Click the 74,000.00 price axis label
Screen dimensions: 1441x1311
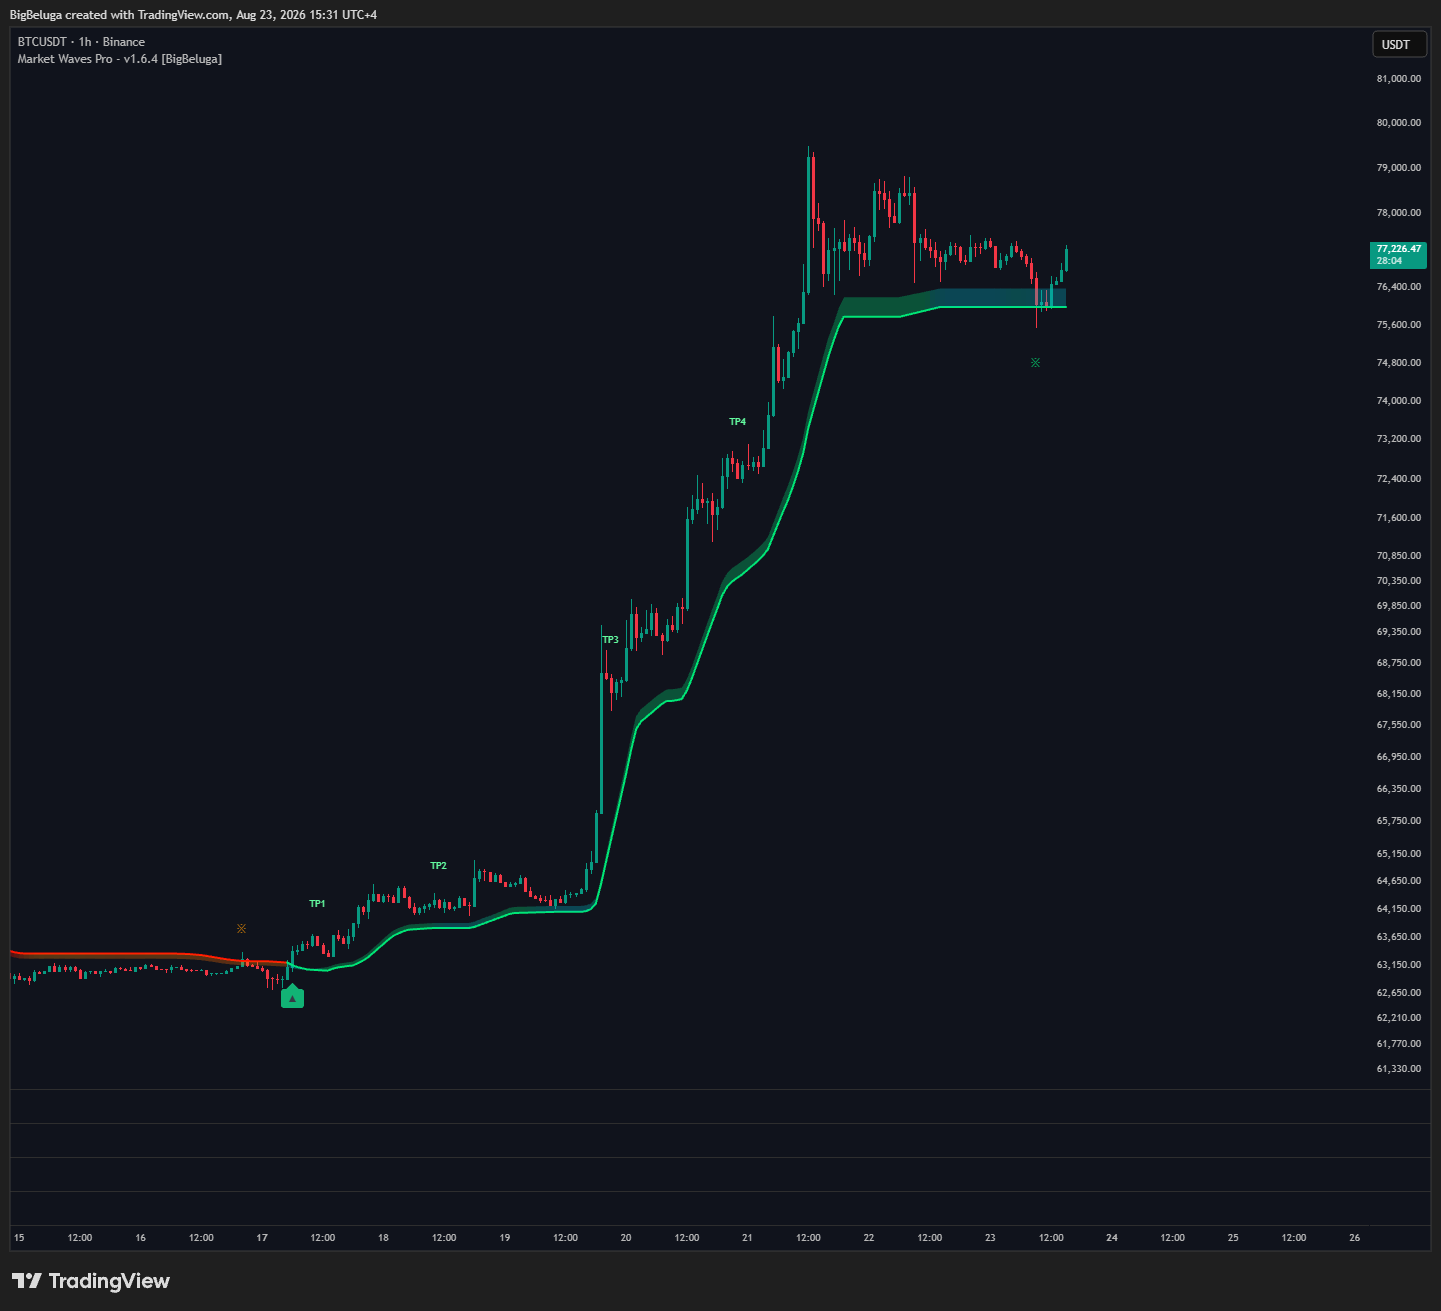1399,401
